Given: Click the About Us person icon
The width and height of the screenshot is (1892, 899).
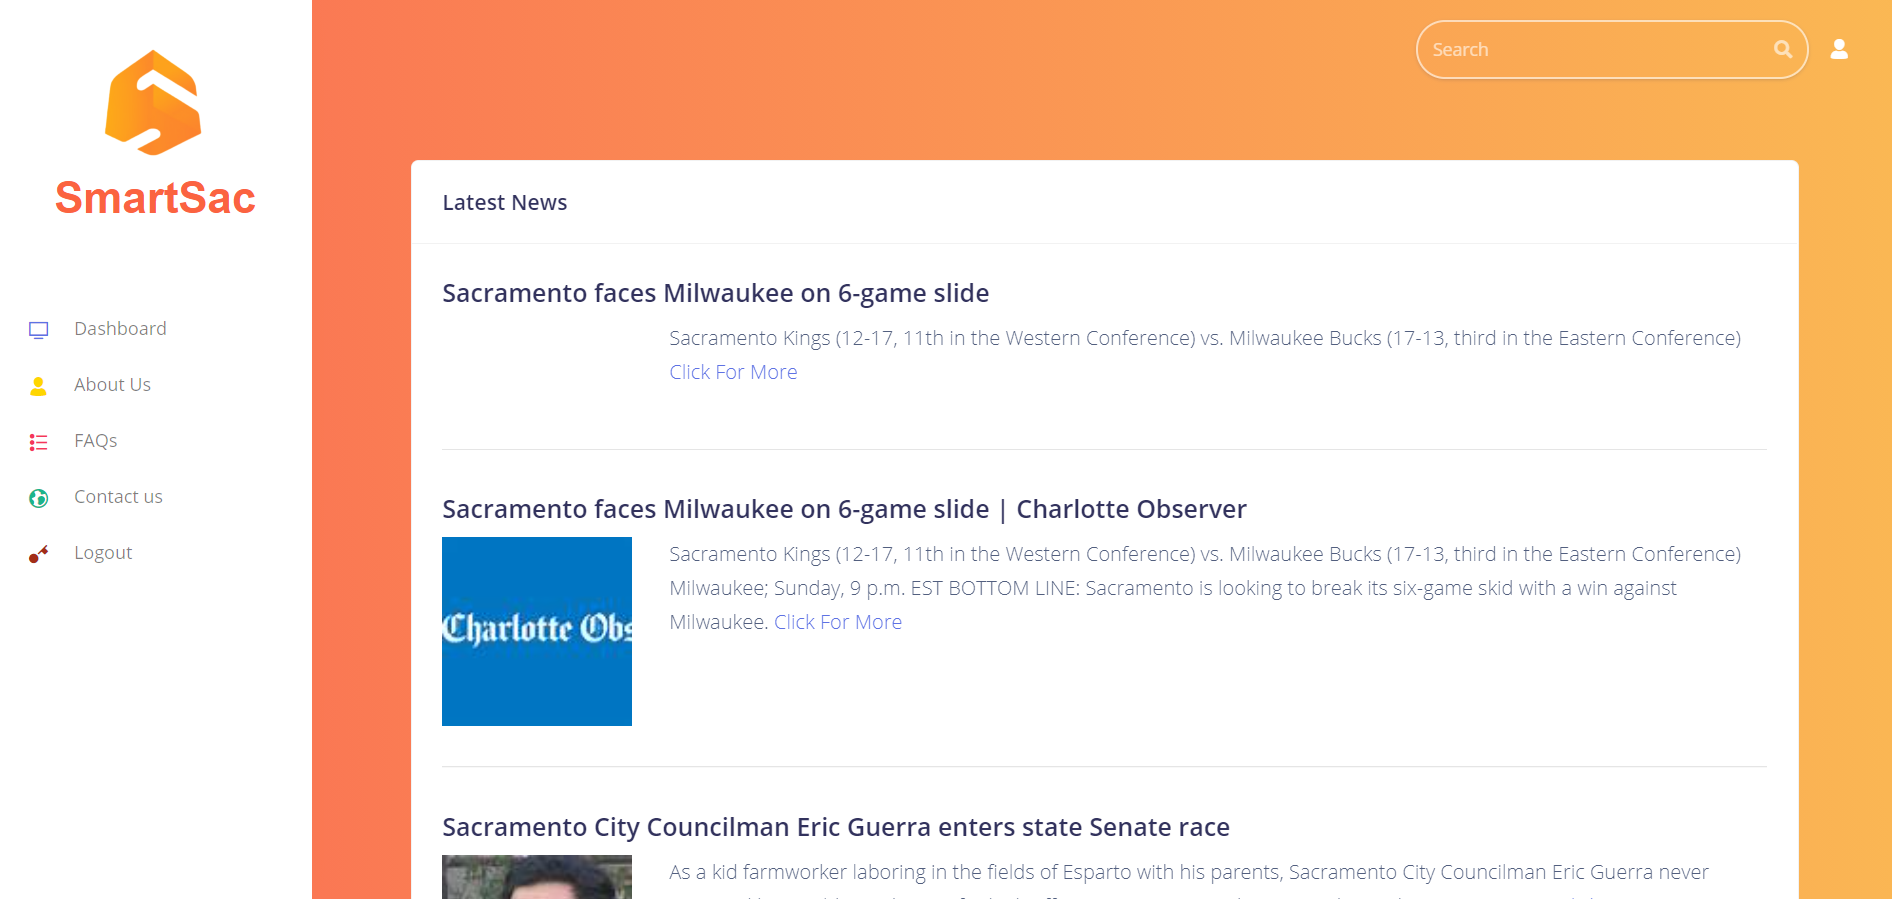Looking at the screenshot, I should pyautogui.click(x=39, y=386).
